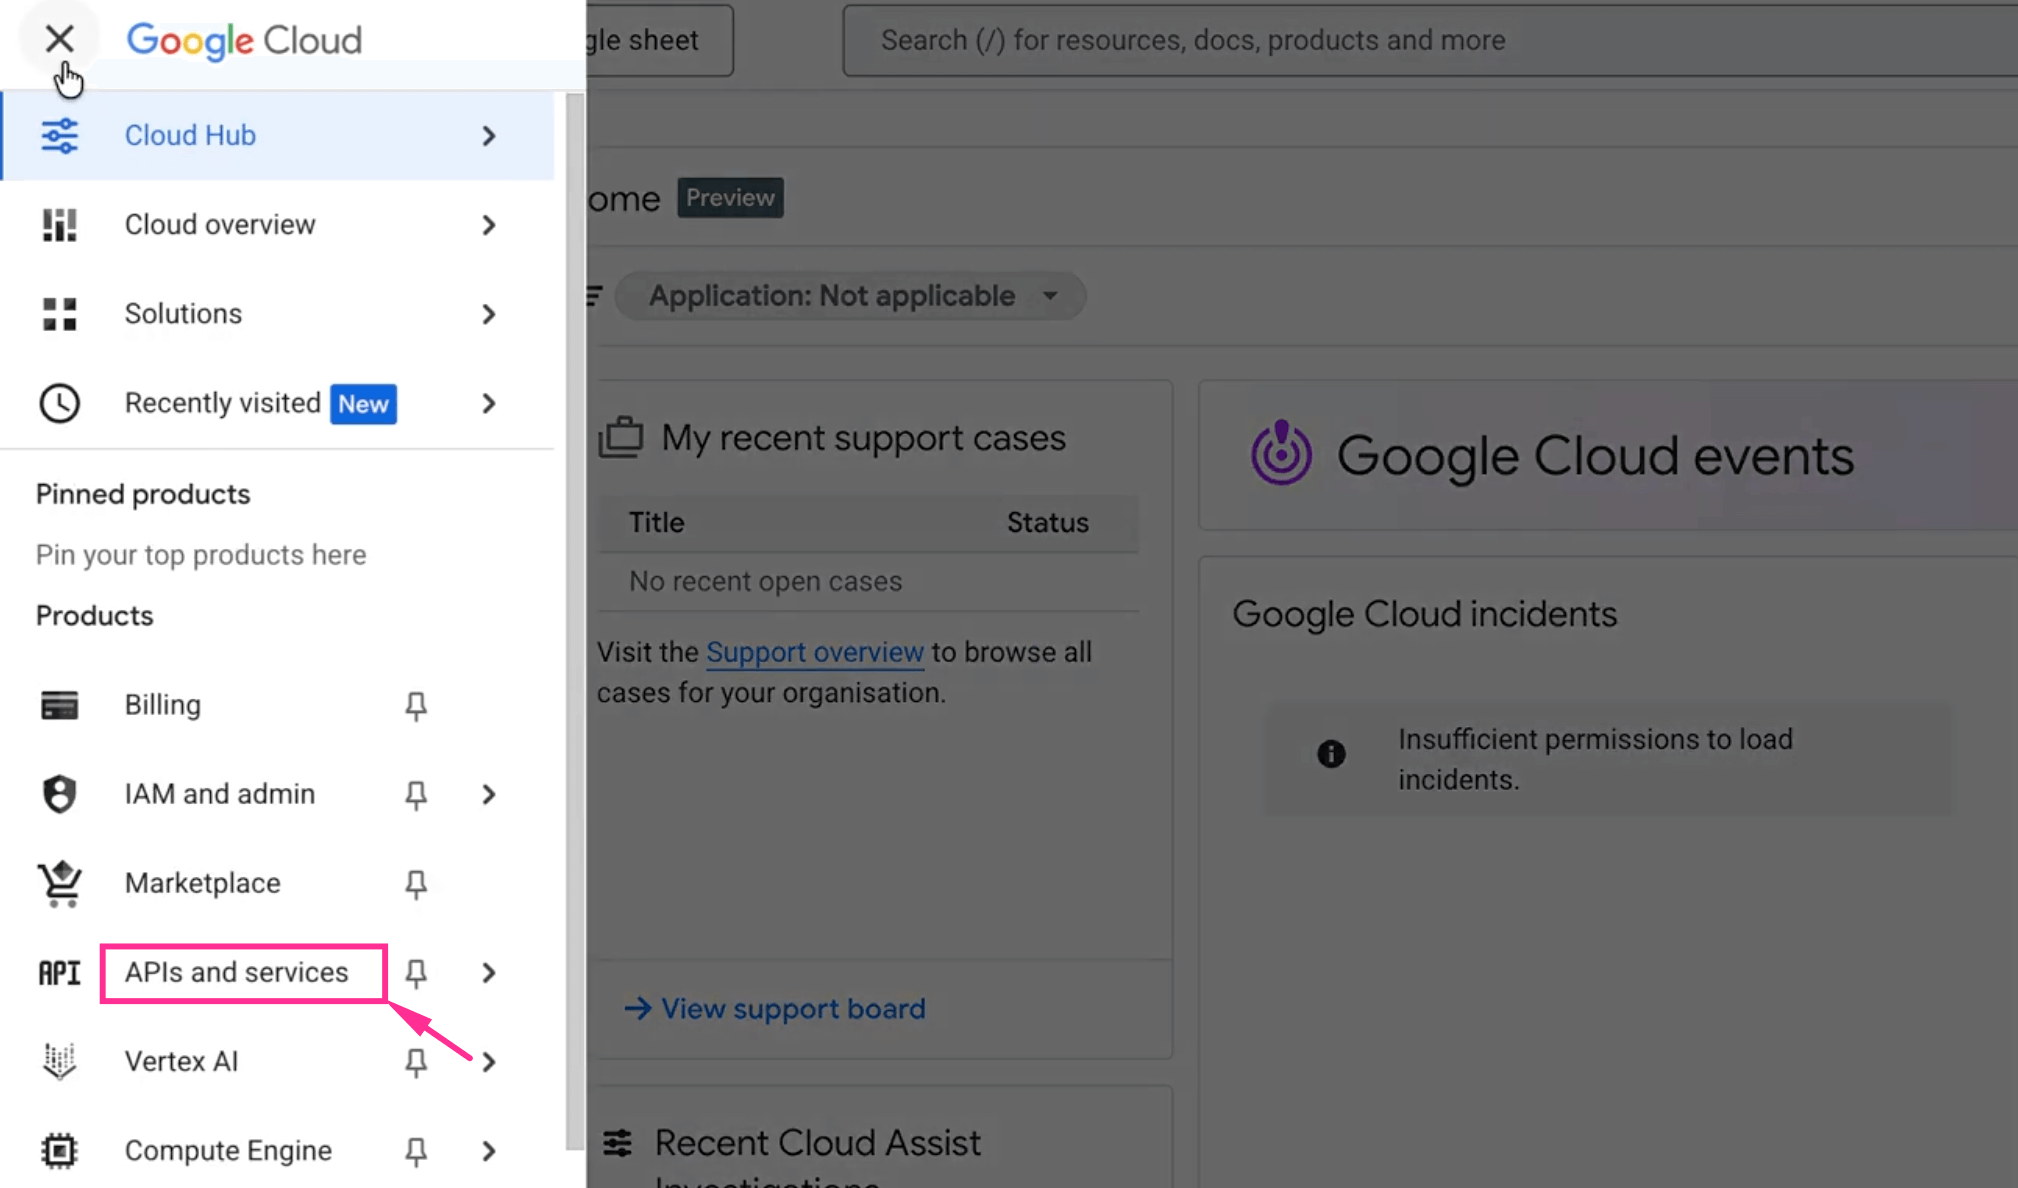The height and width of the screenshot is (1188, 2018).
Task: Open Recently visited menu item
Action: pos(278,403)
